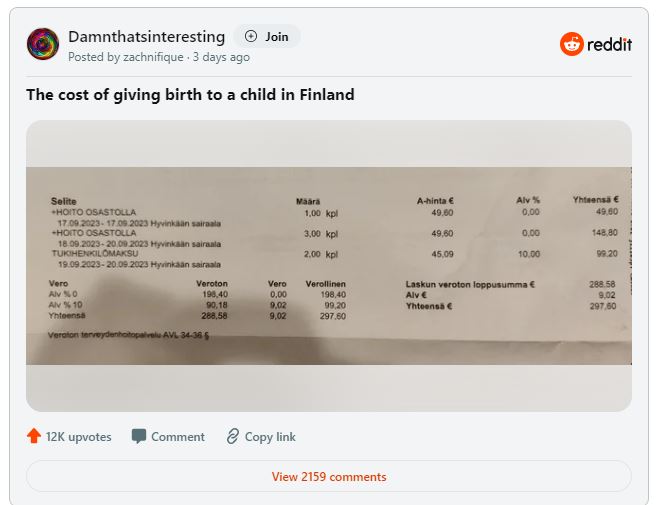Click the orange upvote arrow
Image resolution: width=658 pixels, height=505 pixels.
click(x=34, y=436)
